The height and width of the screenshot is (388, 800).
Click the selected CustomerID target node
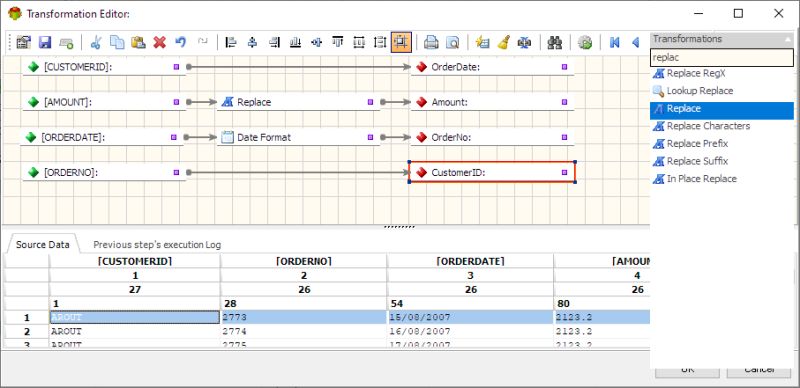pos(492,173)
